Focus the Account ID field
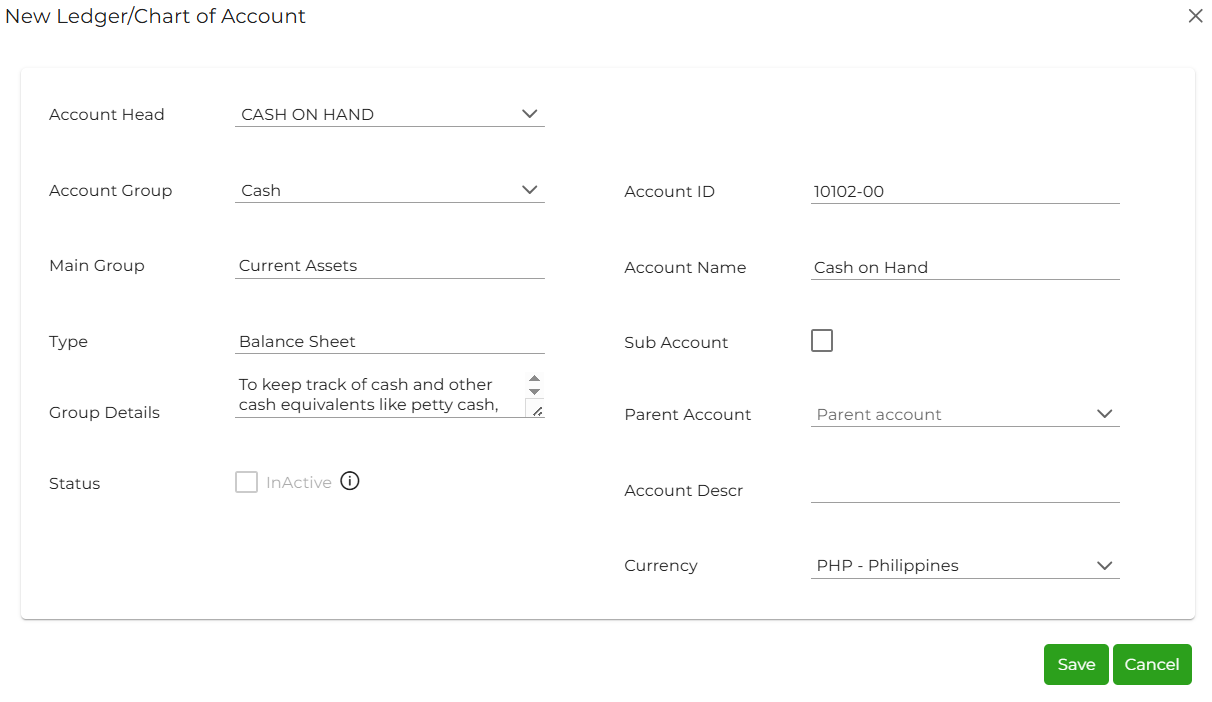1212x702 pixels. click(x=964, y=191)
